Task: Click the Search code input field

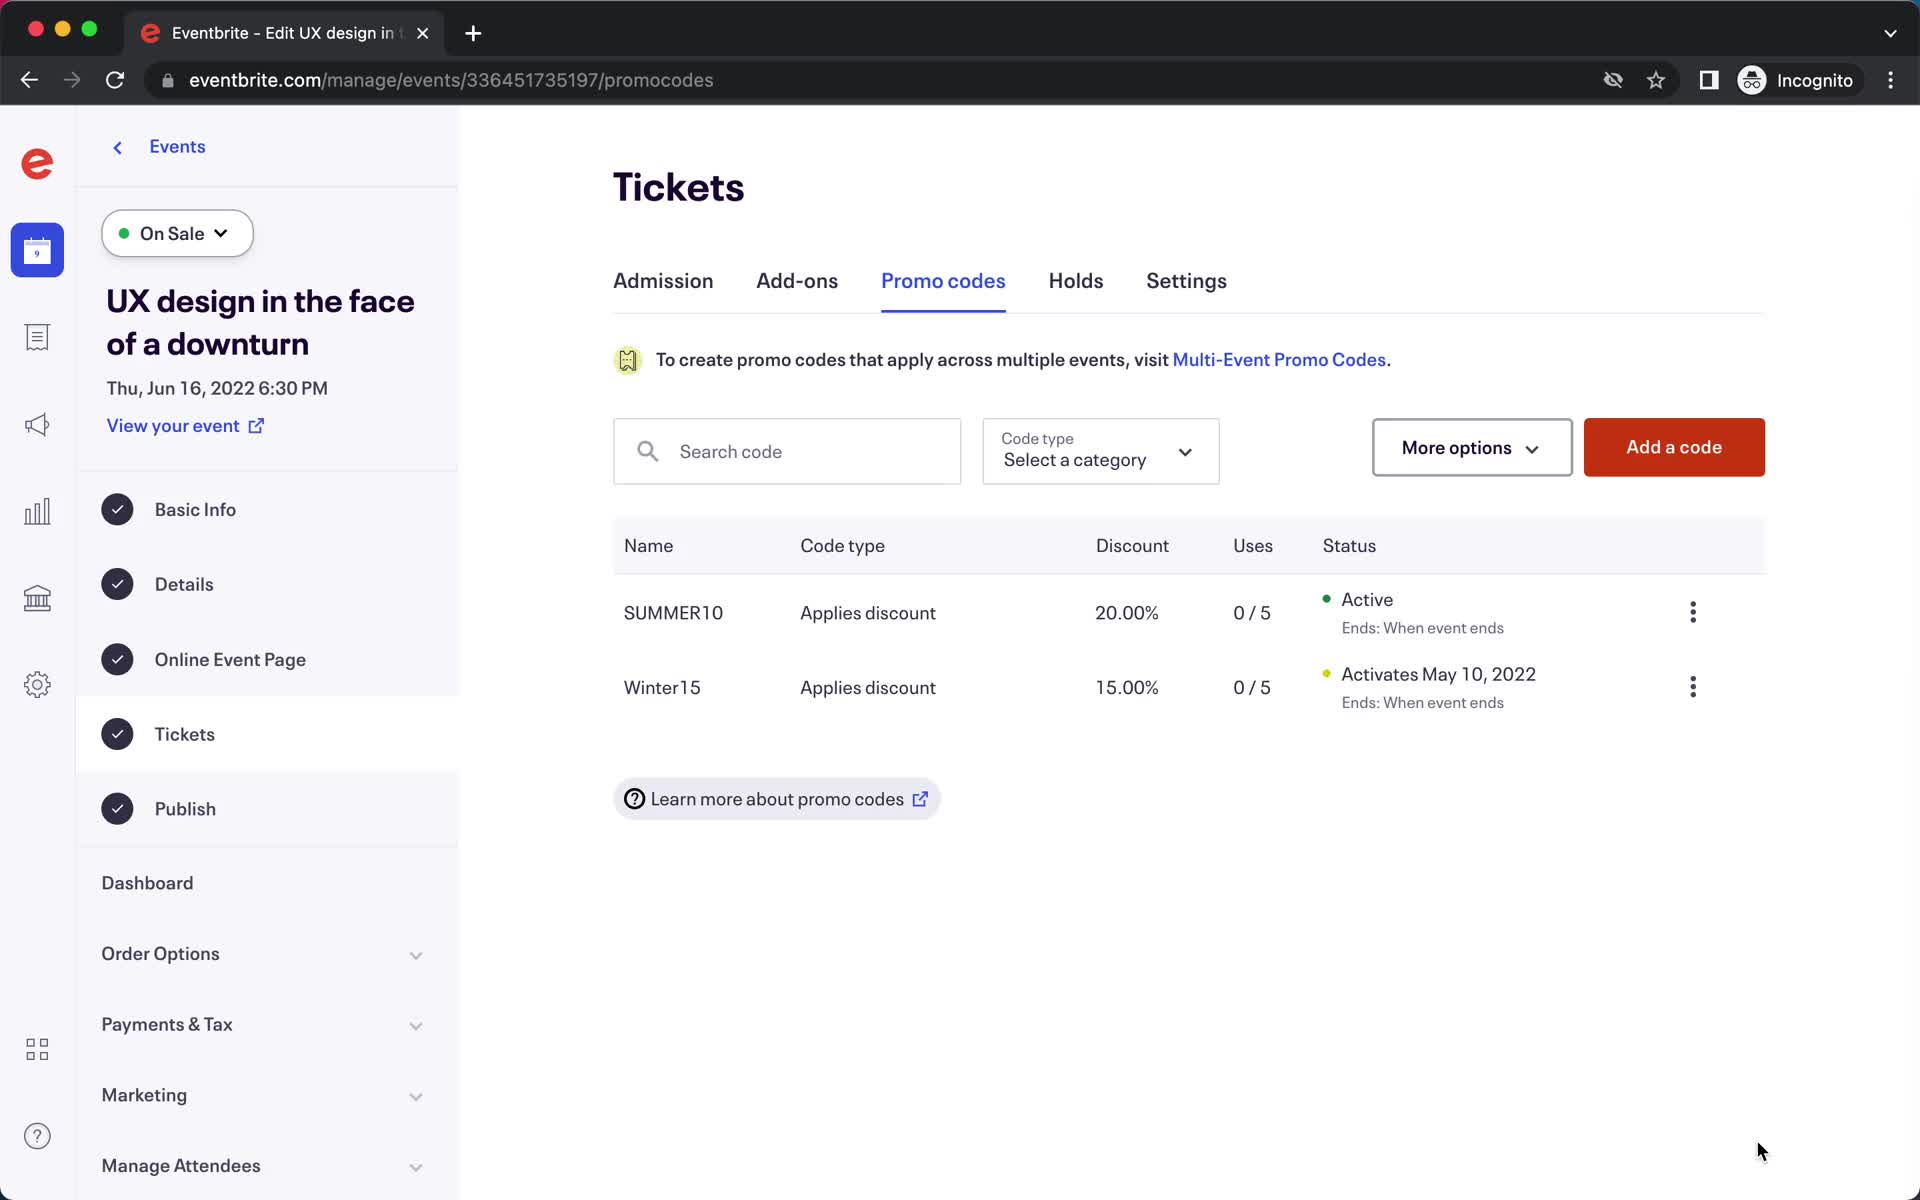Action: pos(787,451)
